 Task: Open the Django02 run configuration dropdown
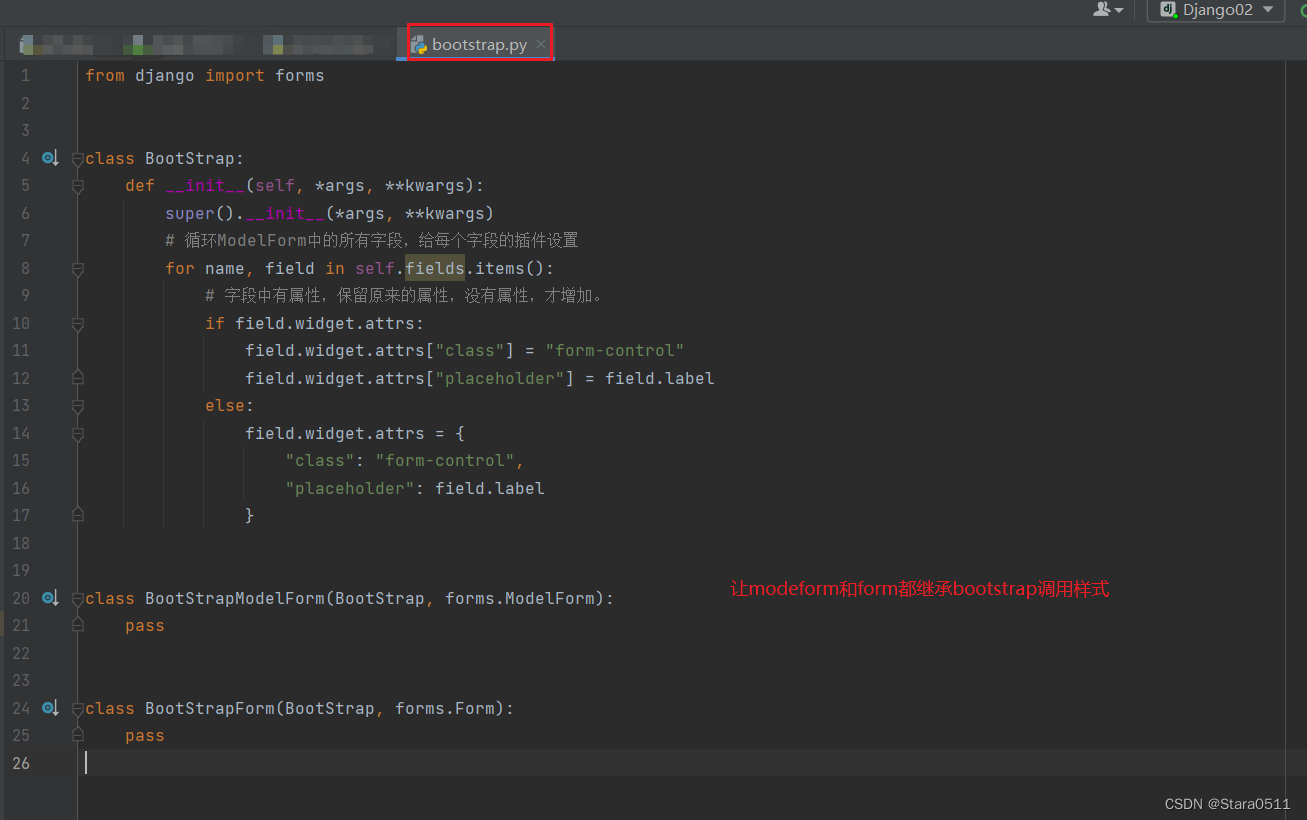click(1268, 10)
